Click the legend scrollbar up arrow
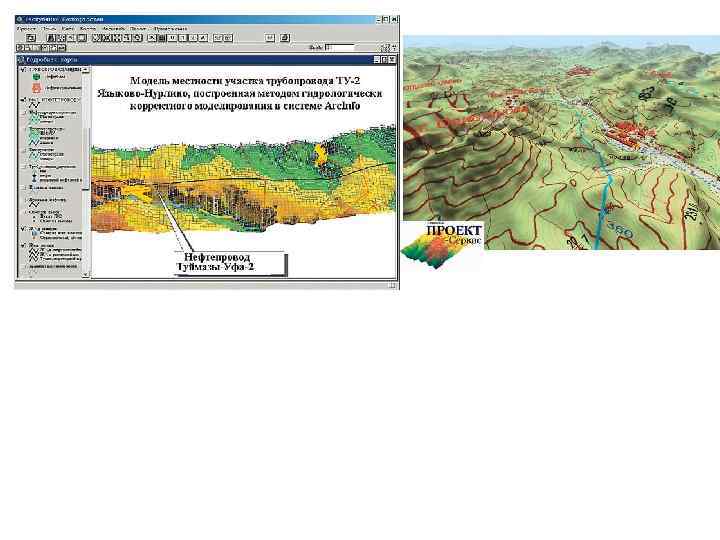Viewport: 720px width, 540px height. click(x=86, y=69)
